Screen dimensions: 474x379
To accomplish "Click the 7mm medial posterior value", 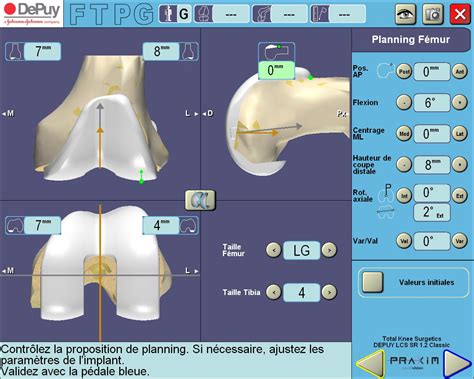I will pyautogui.click(x=43, y=225).
